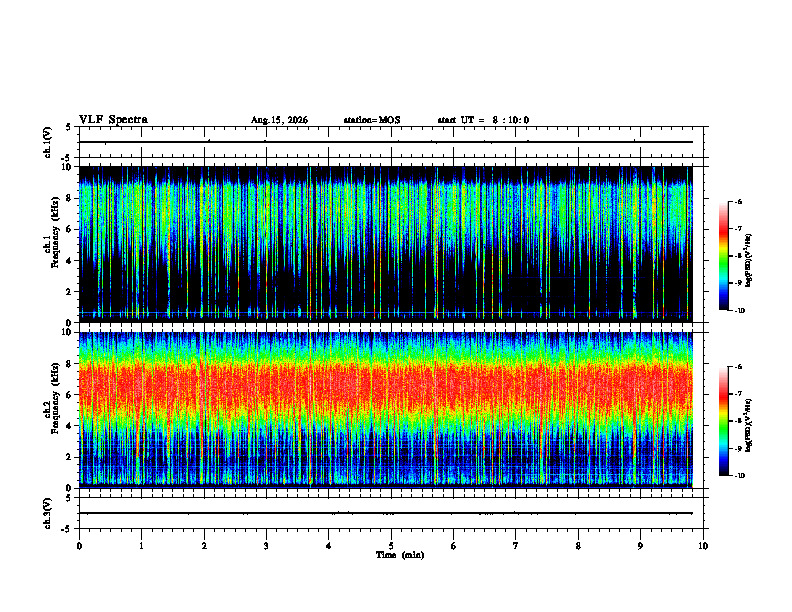Click the ch.1 frequency tick label "8"
This screenshot has width=792, height=612.
point(70,198)
